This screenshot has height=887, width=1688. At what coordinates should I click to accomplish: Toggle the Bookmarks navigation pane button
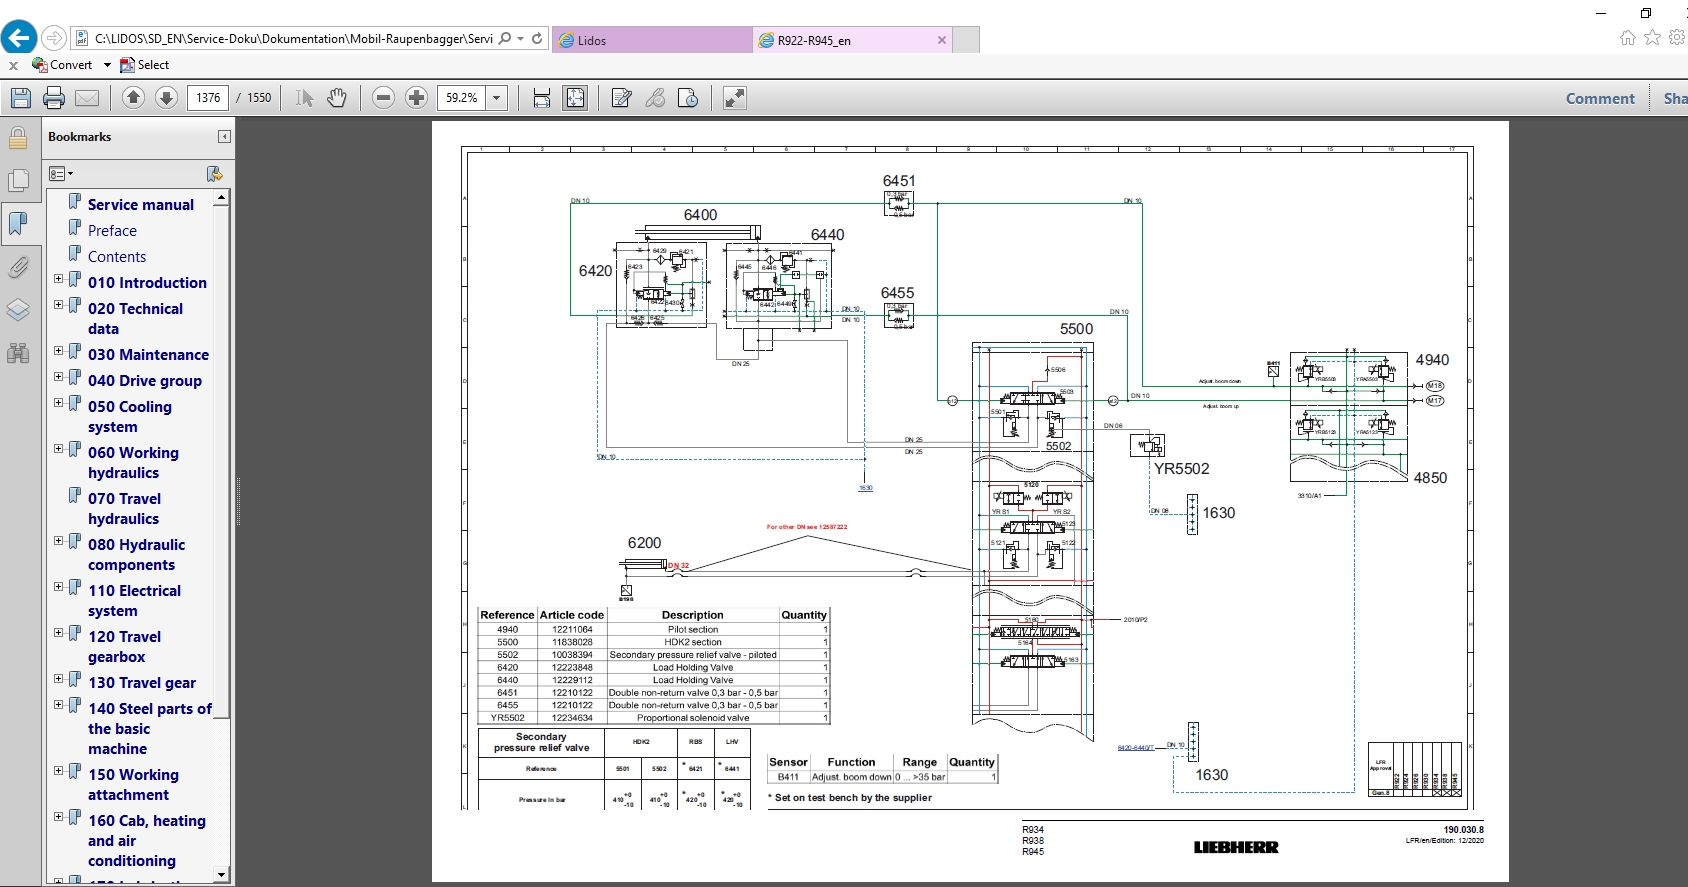click(18, 223)
